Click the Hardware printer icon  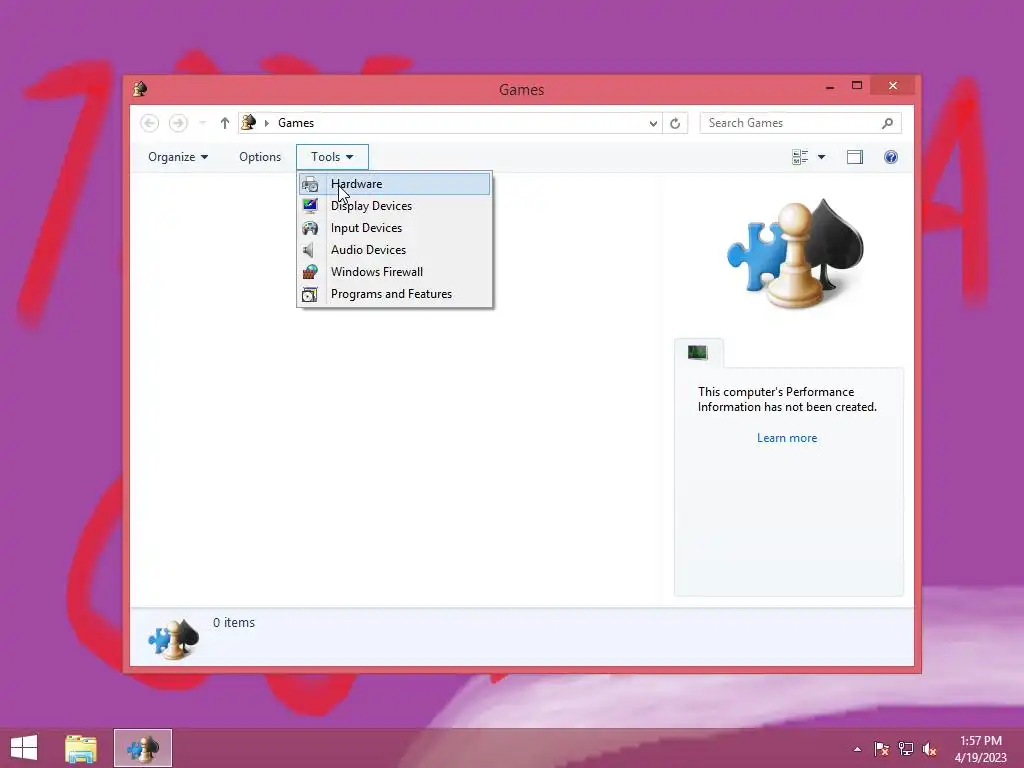[310, 184]
